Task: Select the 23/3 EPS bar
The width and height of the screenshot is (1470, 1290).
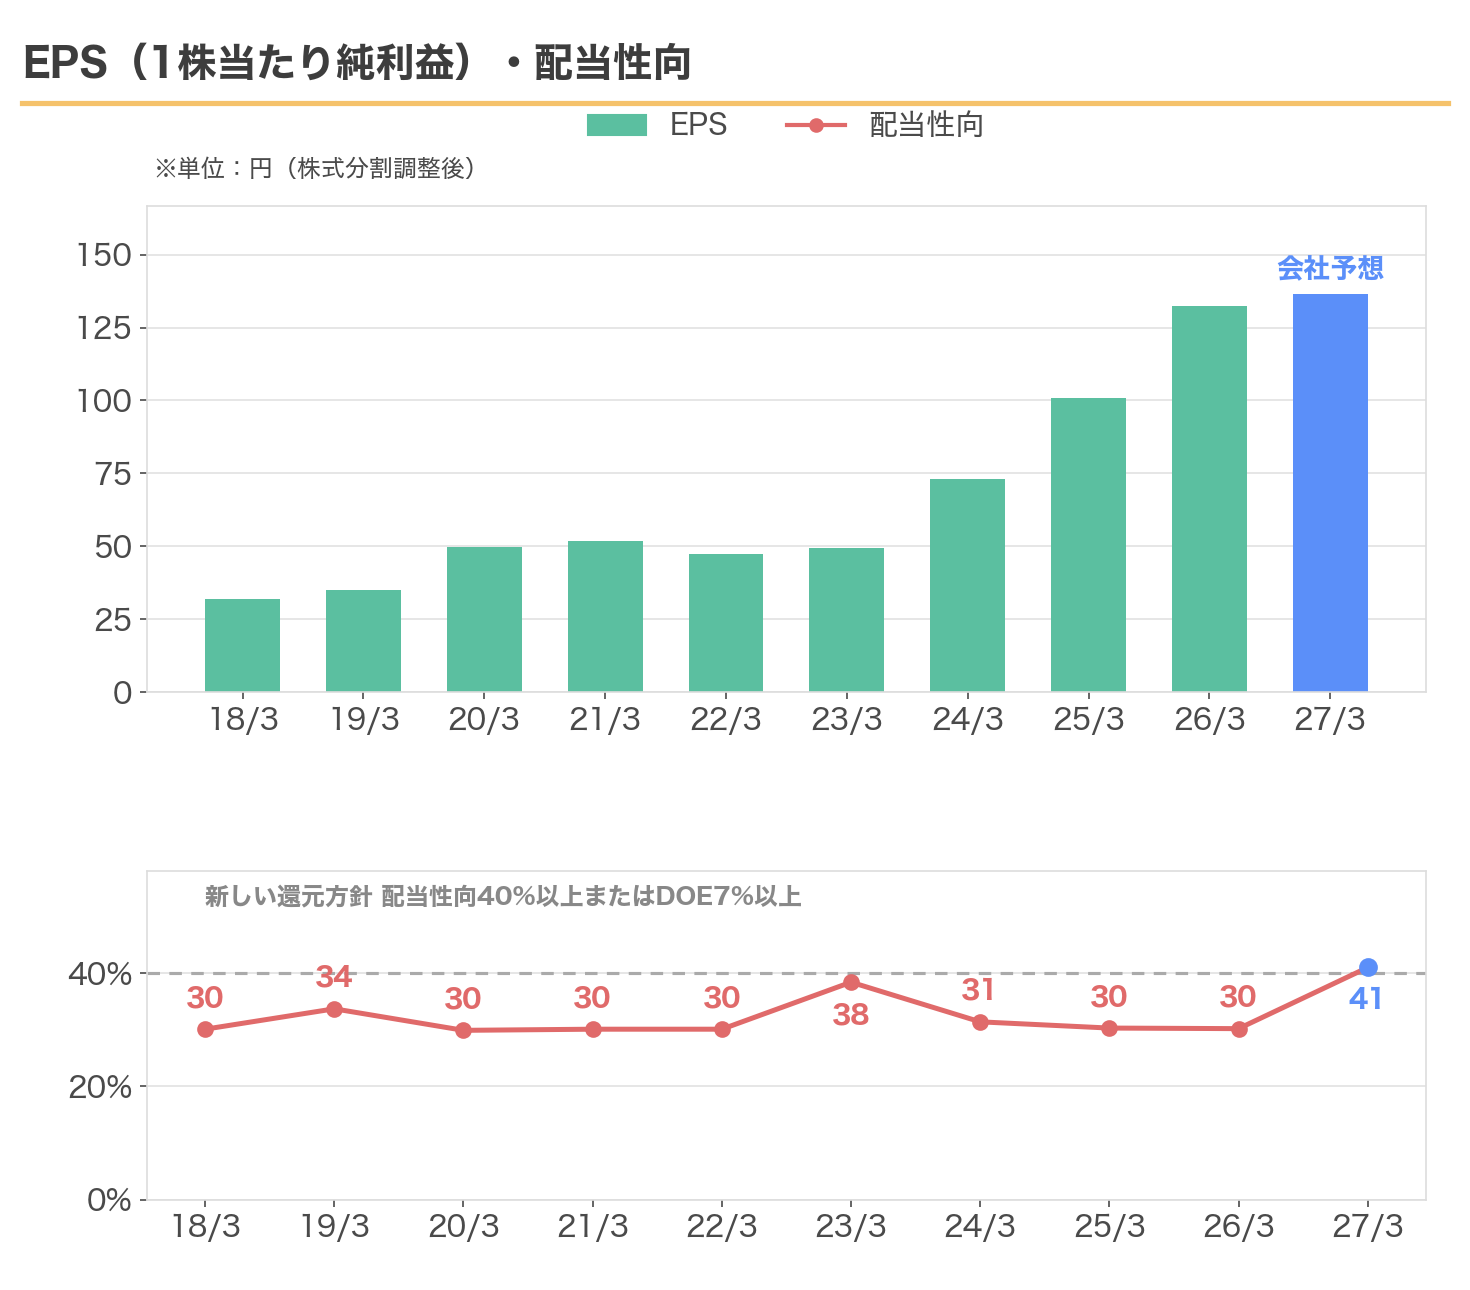Action: tap(846, 619)
